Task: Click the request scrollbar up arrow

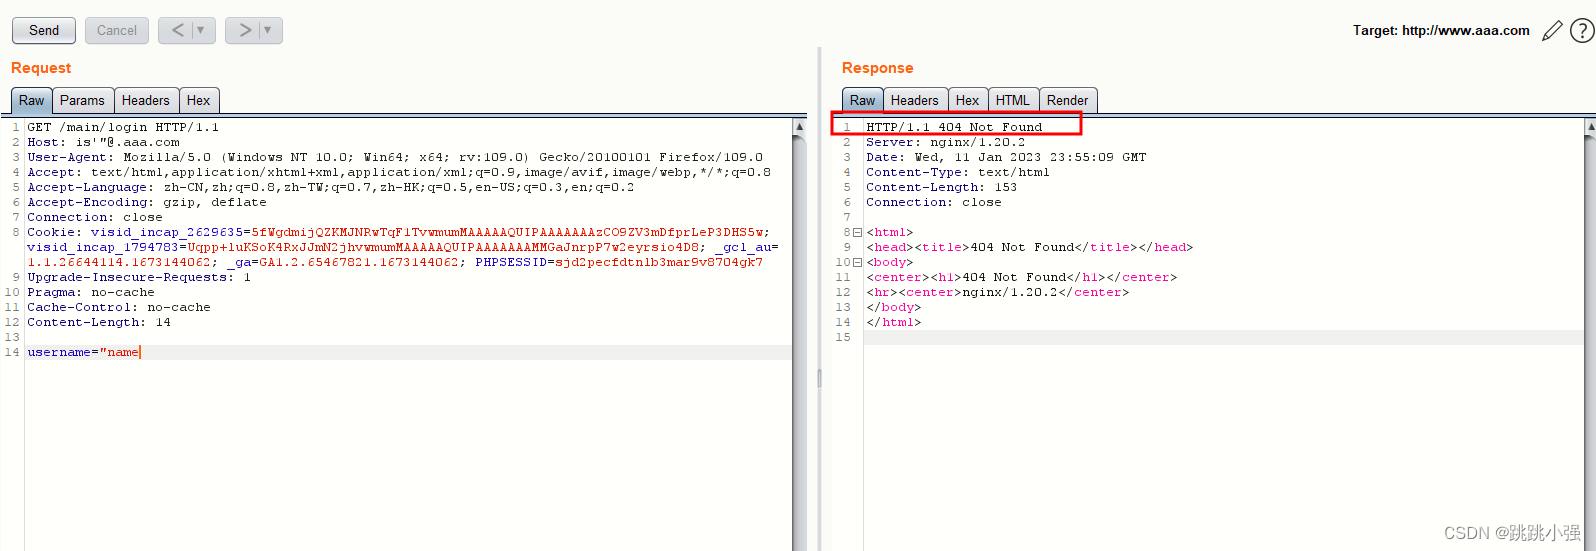Action: click(799, 127)
